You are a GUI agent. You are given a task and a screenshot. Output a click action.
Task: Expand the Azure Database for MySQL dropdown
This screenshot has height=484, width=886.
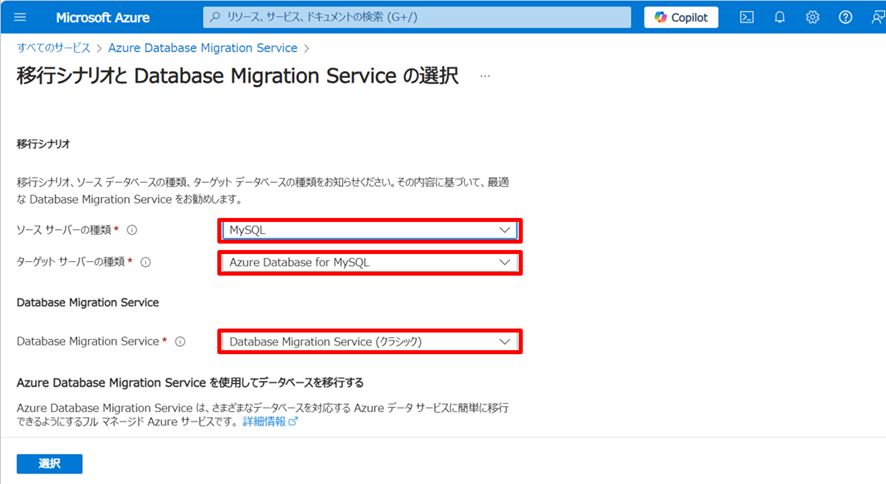370,262
